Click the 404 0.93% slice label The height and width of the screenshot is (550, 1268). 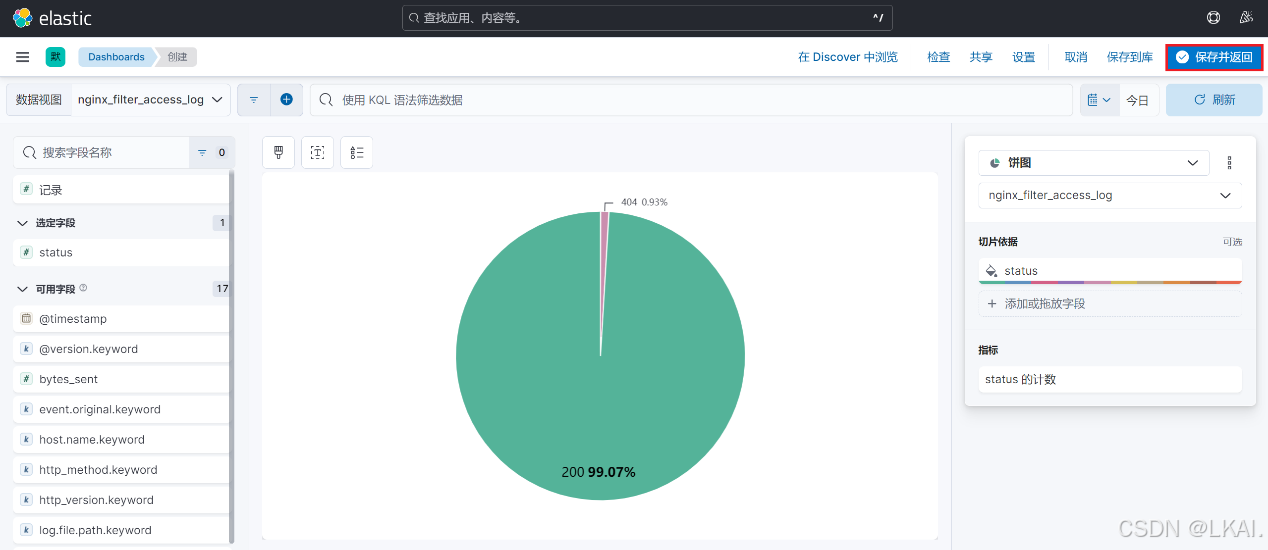tap(644, 202)
